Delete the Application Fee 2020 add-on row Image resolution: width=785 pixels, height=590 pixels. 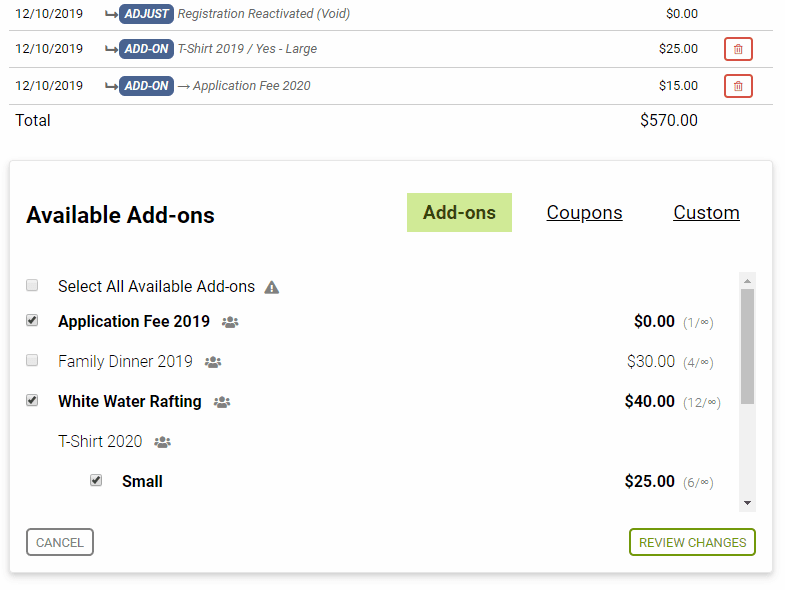tap(738, 86)
